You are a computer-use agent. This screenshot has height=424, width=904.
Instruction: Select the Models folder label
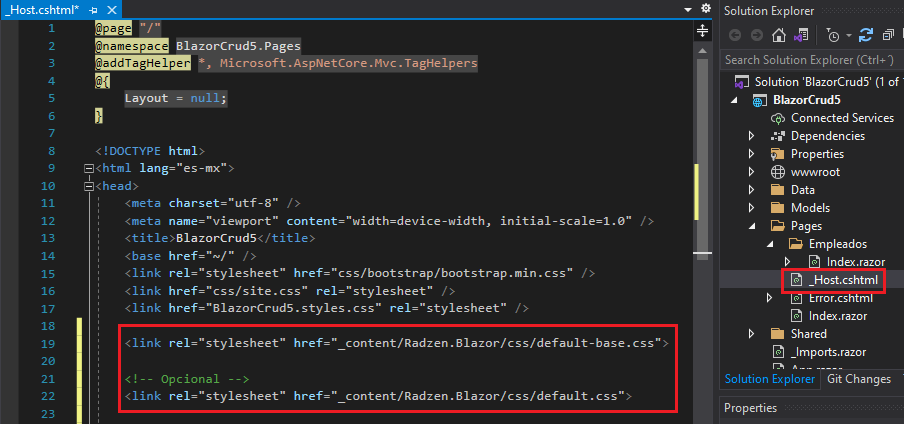[x=810, y=208]
